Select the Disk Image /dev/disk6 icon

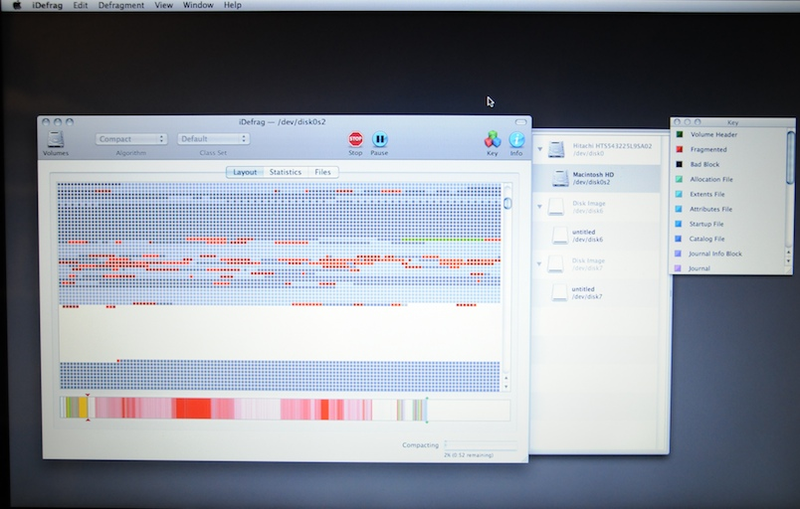(556, 207)
